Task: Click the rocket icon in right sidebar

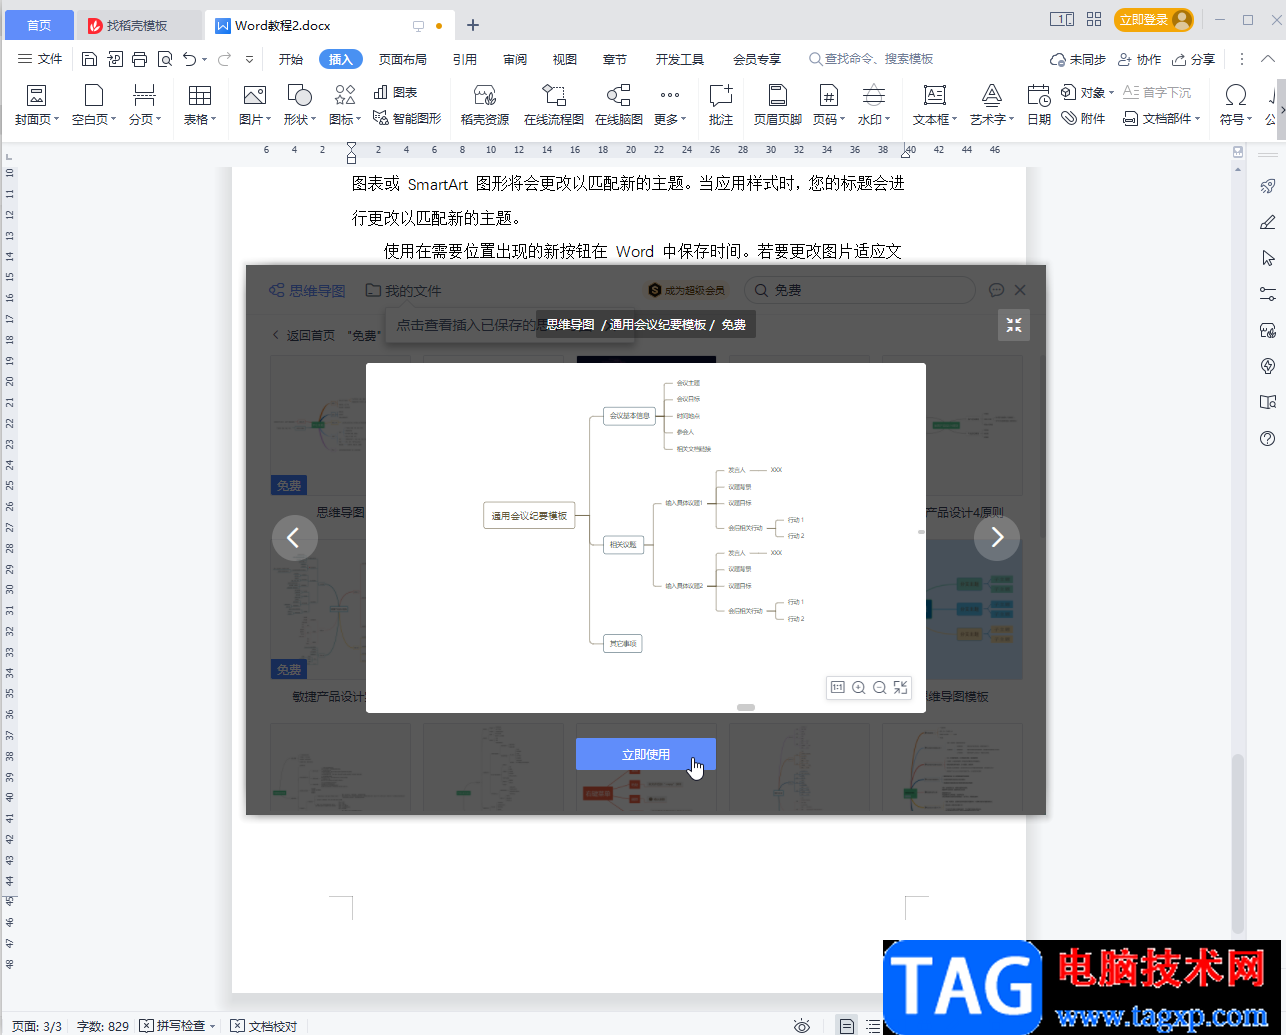Action: (1268, 186)
